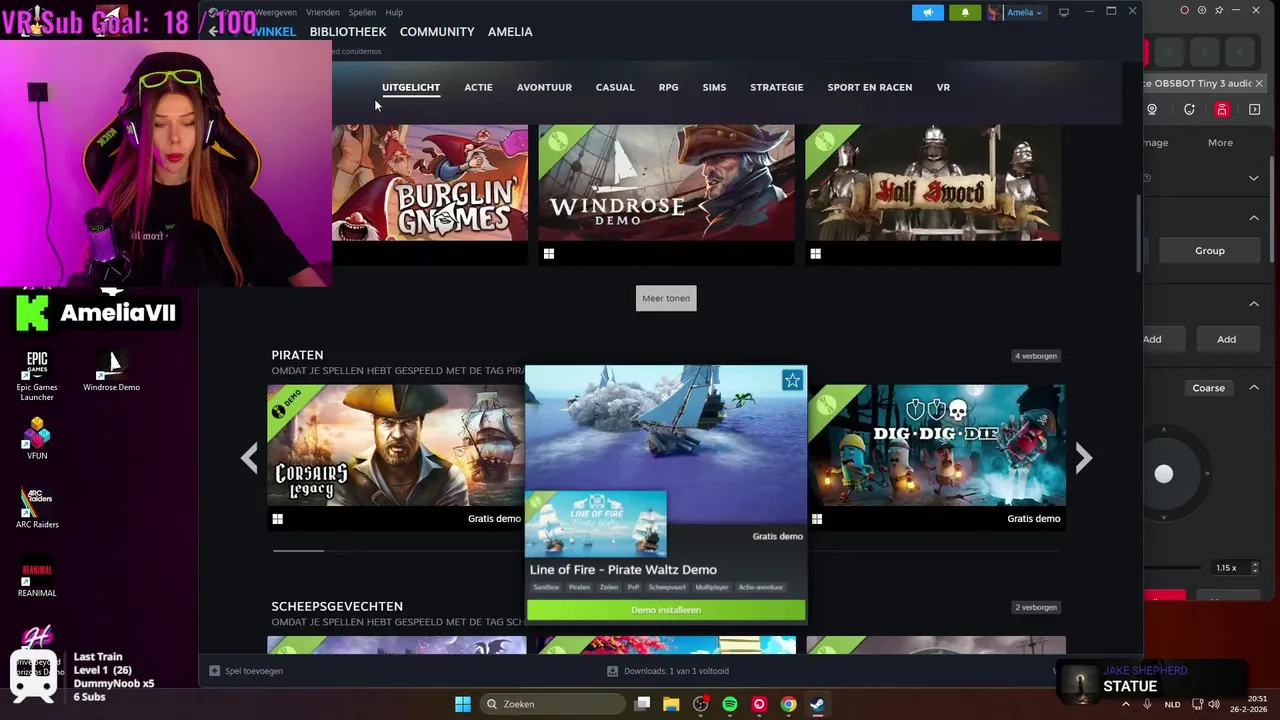
Task: Open the Spellen menu in Steam
Action: pos(362,12)
